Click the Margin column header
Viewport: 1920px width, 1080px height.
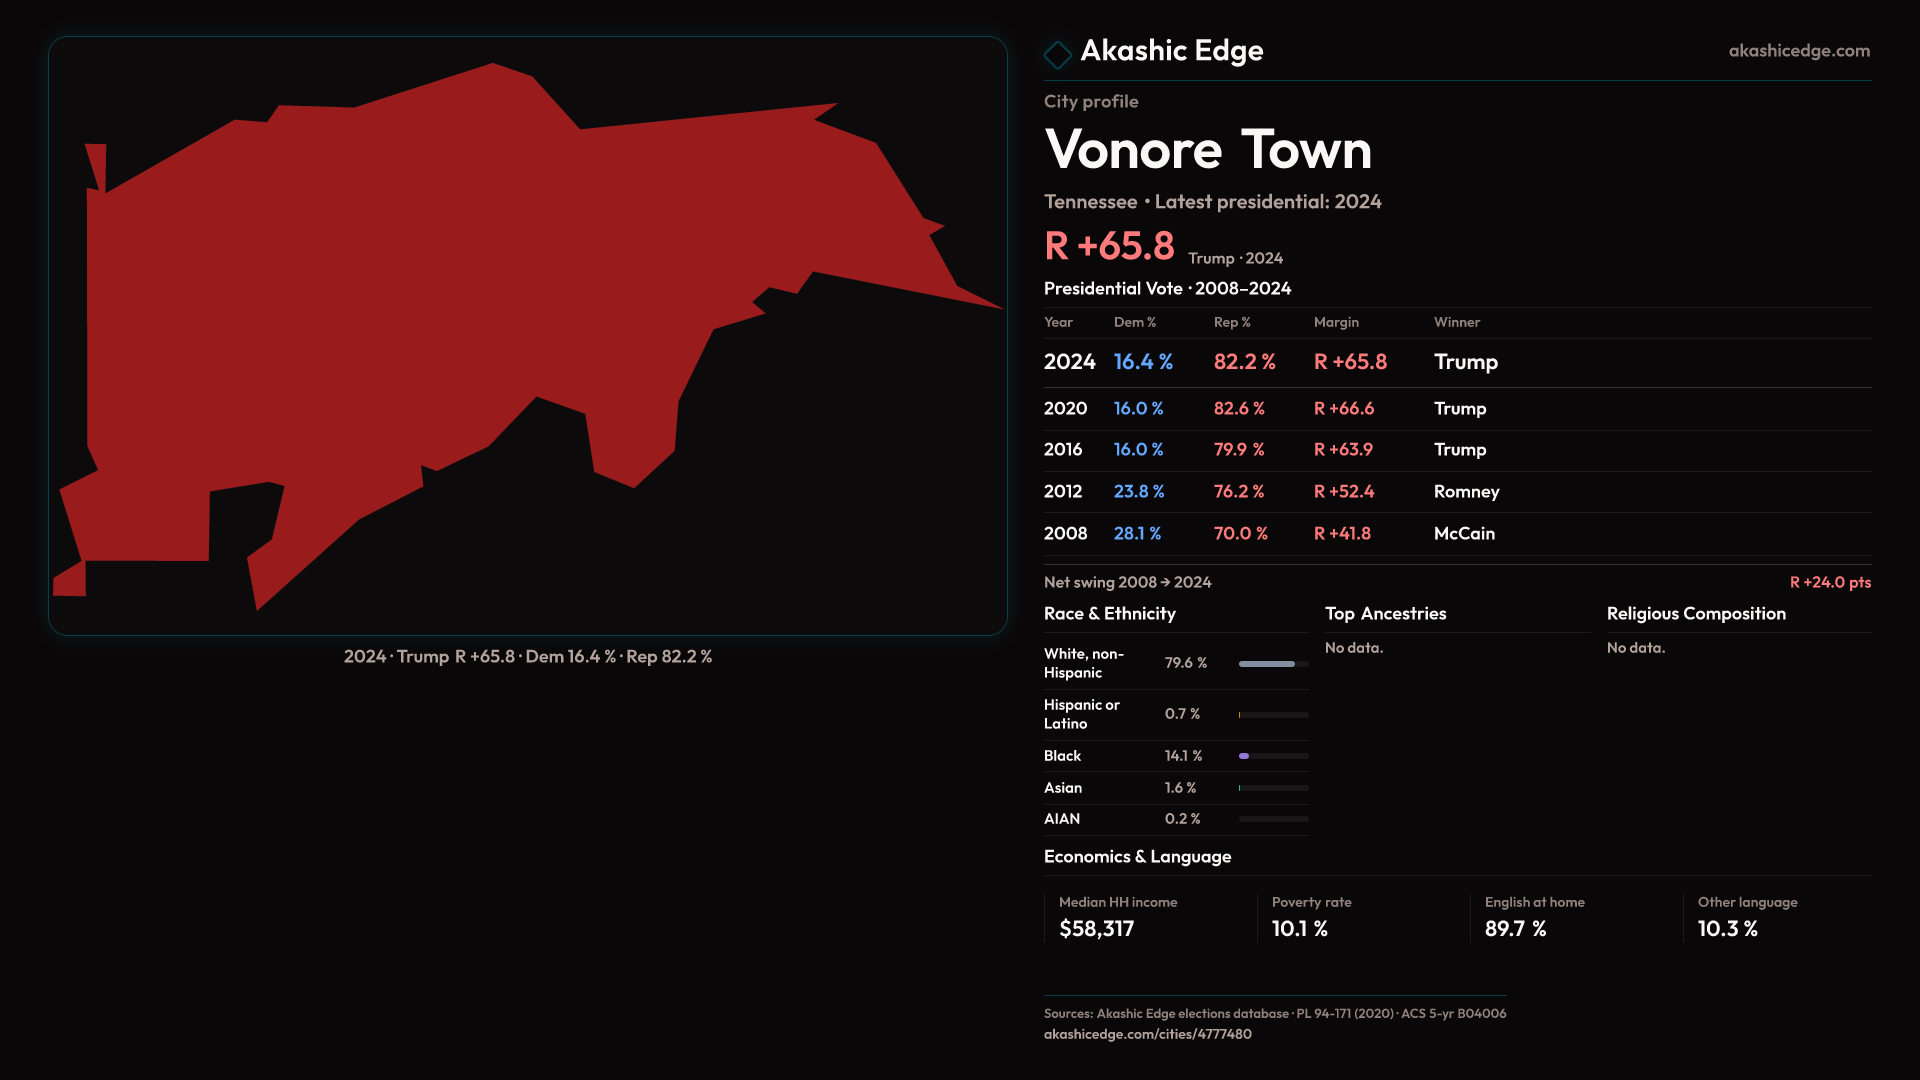pos(1336,322)
